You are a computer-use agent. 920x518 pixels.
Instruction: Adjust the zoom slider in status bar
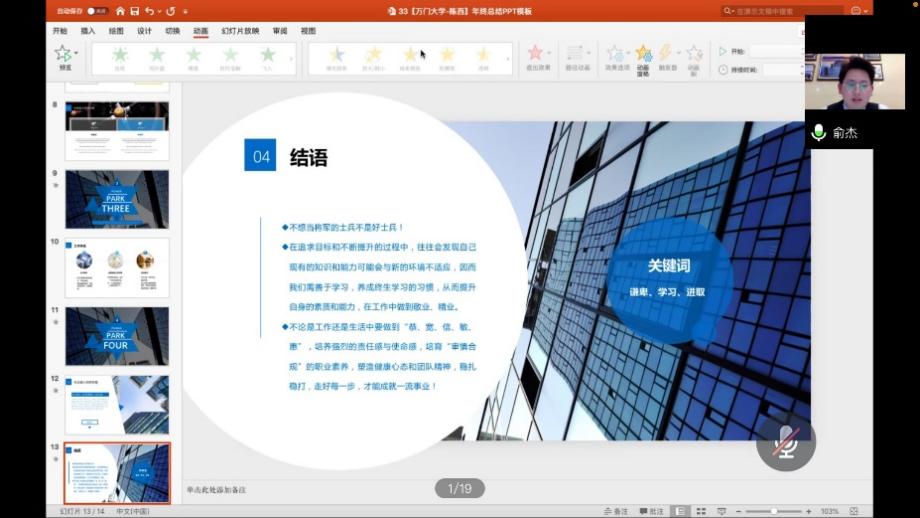(774, 512)
